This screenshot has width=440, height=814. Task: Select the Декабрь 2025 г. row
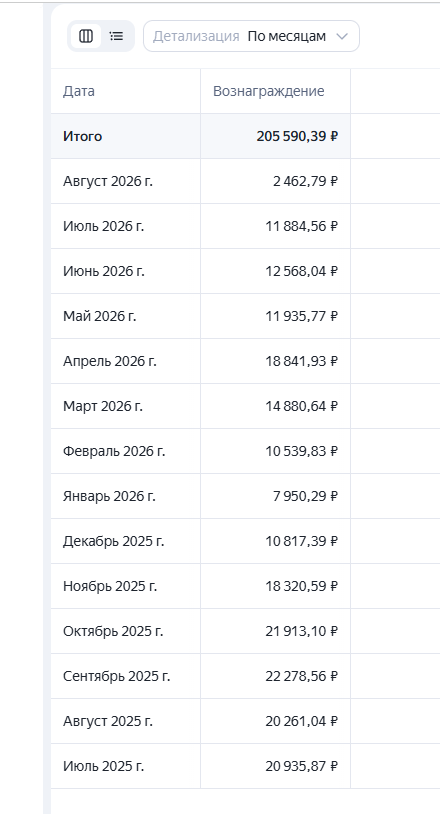pos(245,541)
